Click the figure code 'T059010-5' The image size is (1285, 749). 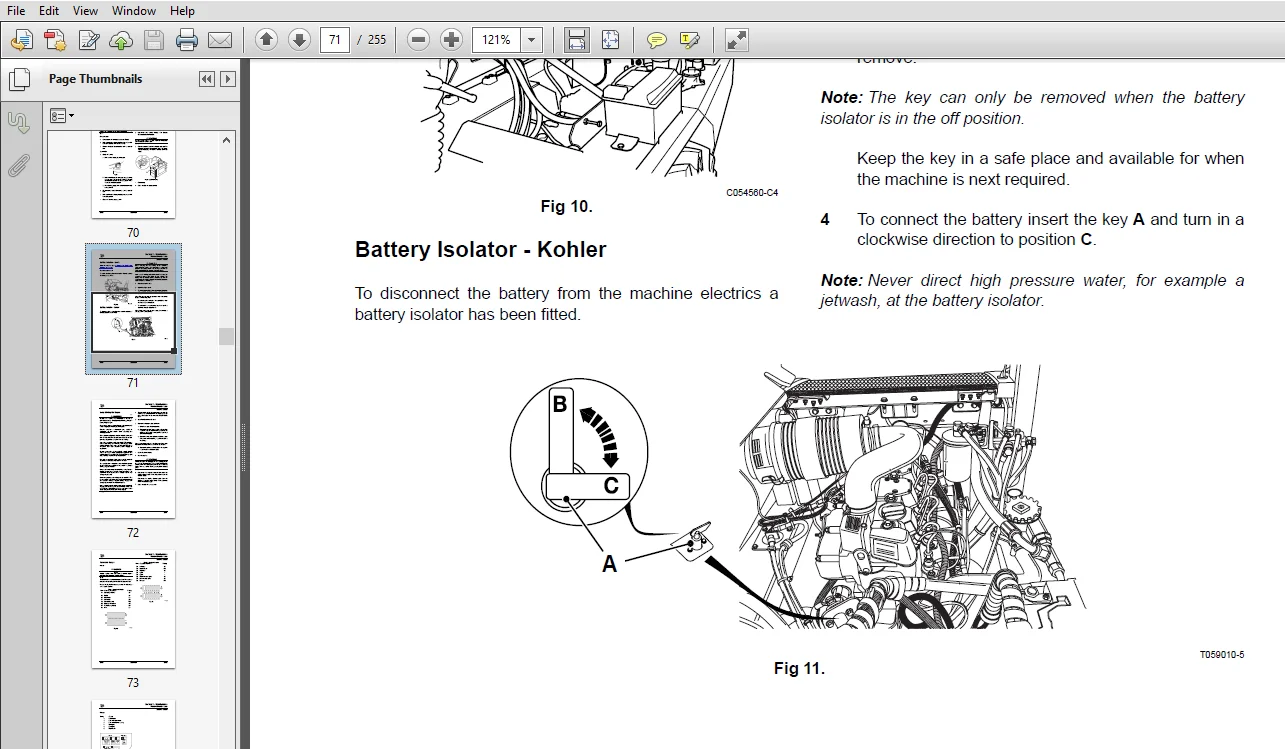(1222, 655)
